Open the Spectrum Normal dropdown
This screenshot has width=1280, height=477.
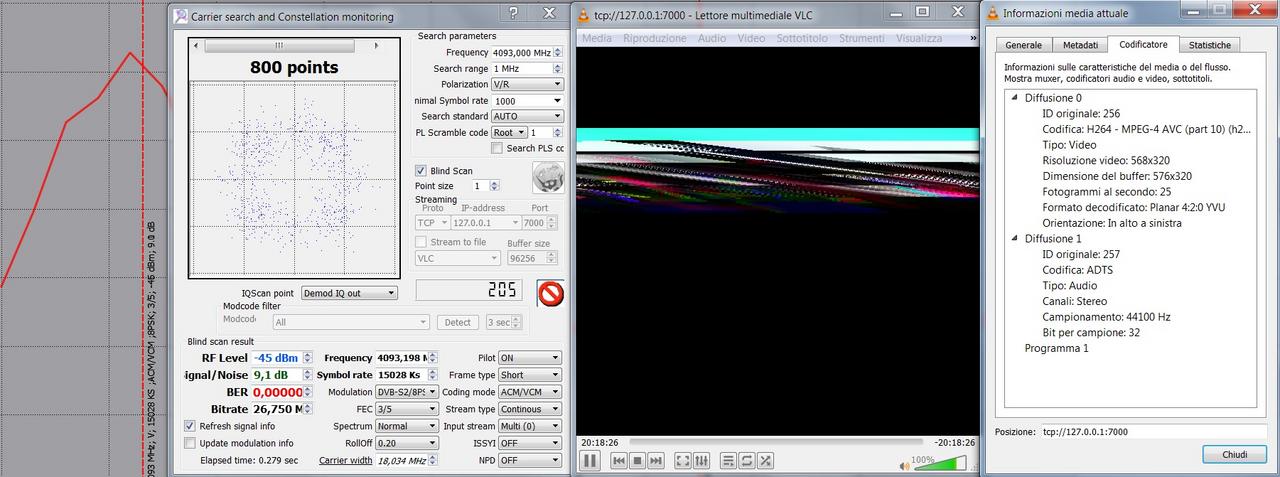click(x=406, y=426)
